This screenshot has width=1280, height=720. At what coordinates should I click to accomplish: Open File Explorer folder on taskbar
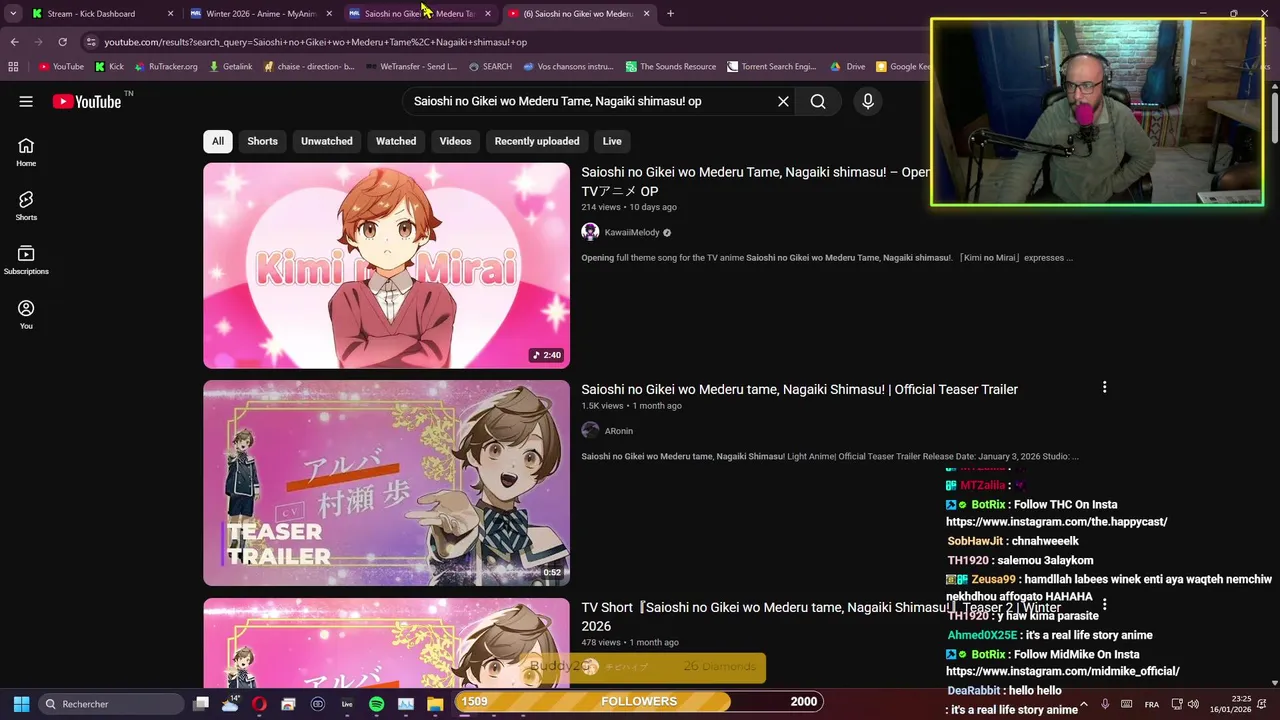[x=435, y=704]
